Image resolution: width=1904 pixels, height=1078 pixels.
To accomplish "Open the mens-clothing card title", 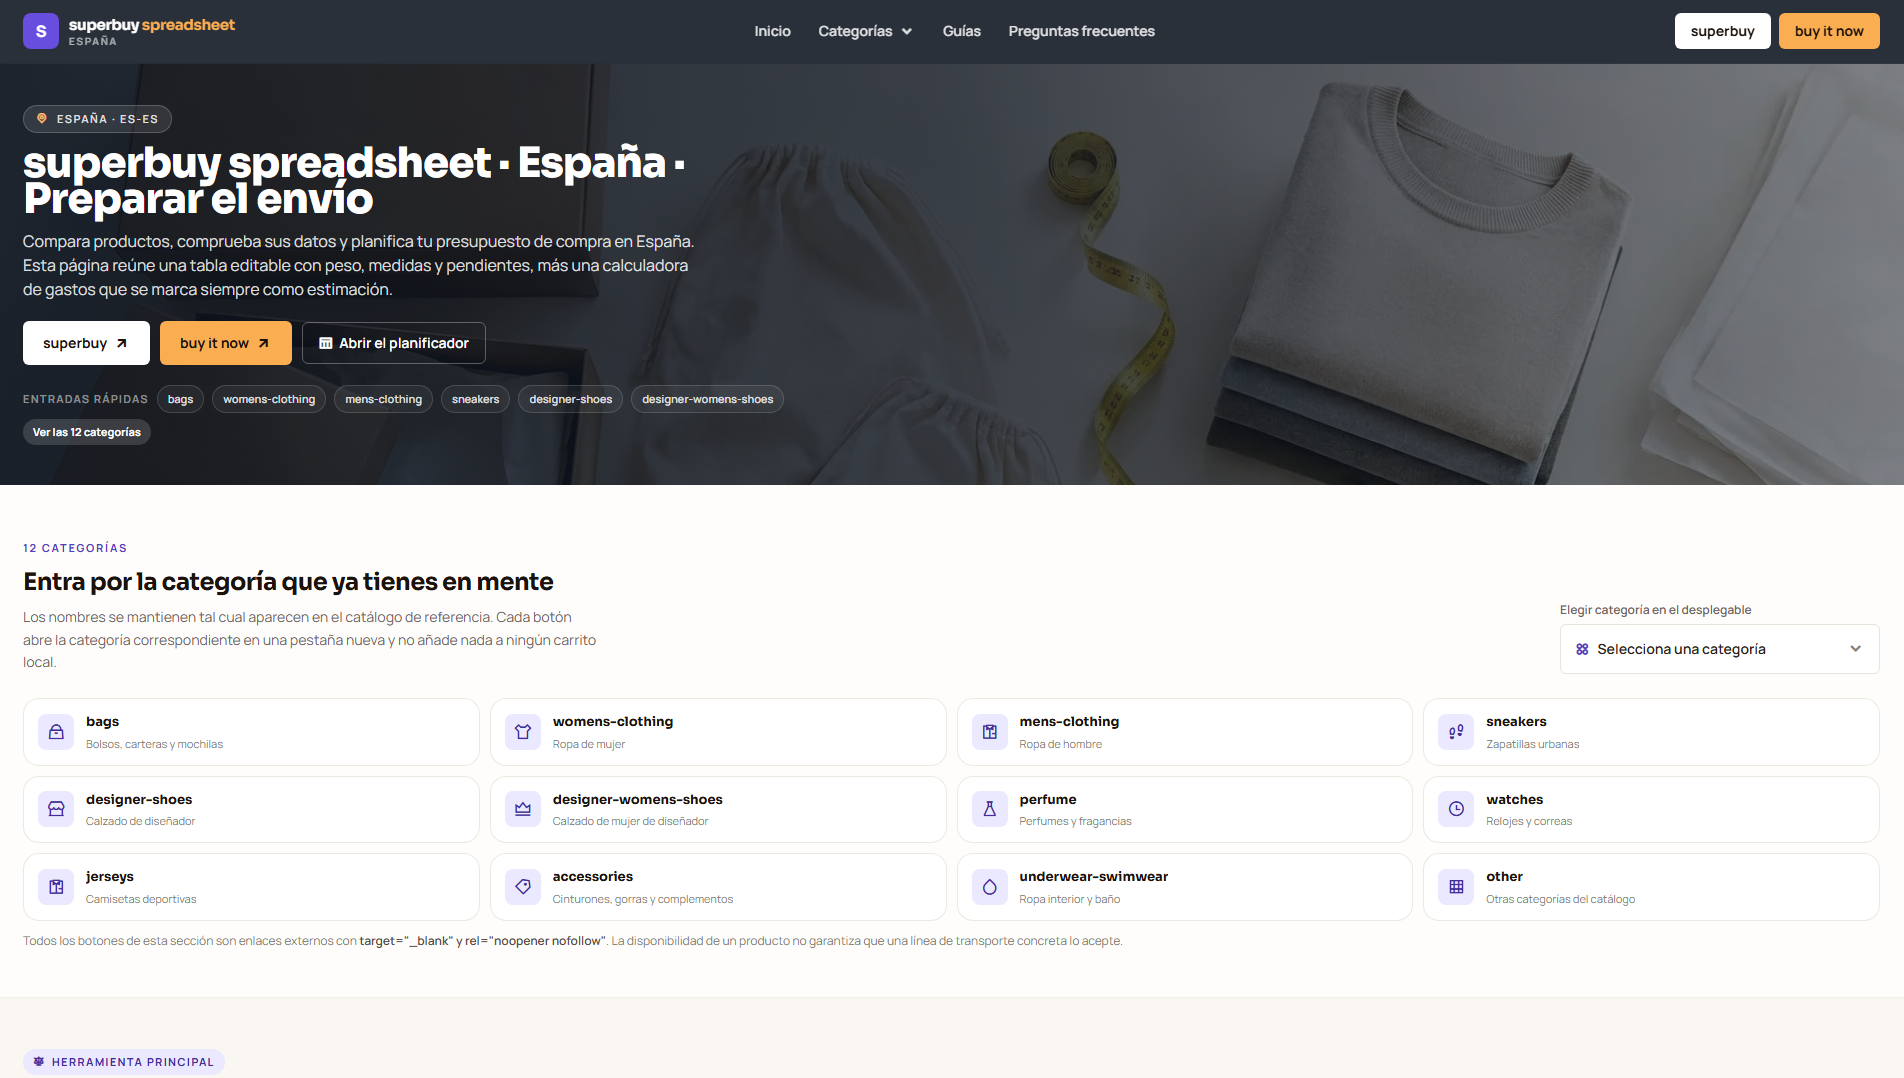I will (x=1069, y=721).
